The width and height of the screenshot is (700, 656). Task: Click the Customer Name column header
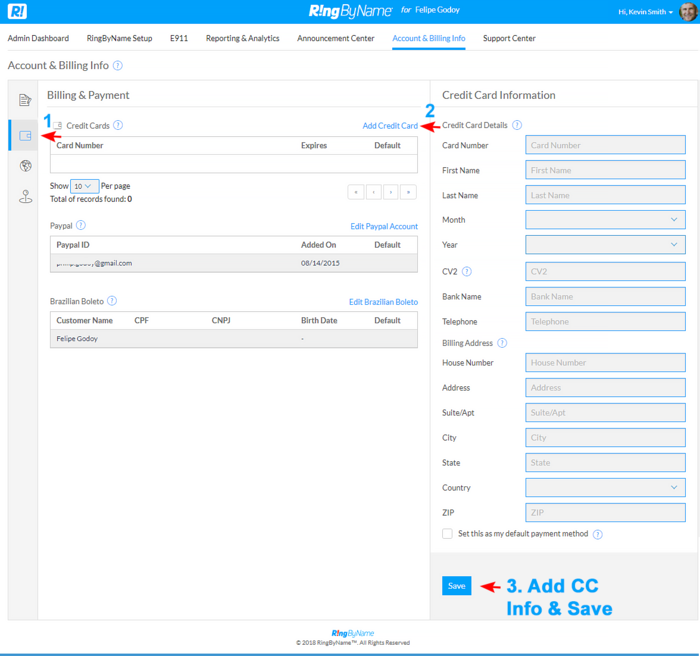[x=84, y=320]
